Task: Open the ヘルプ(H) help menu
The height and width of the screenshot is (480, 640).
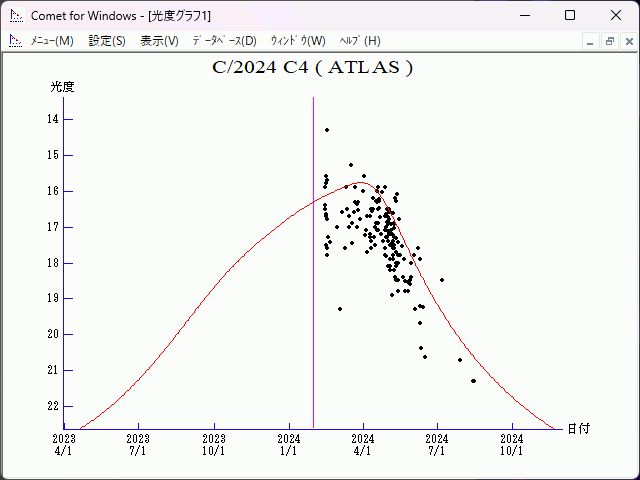Action: pos(360,41)
